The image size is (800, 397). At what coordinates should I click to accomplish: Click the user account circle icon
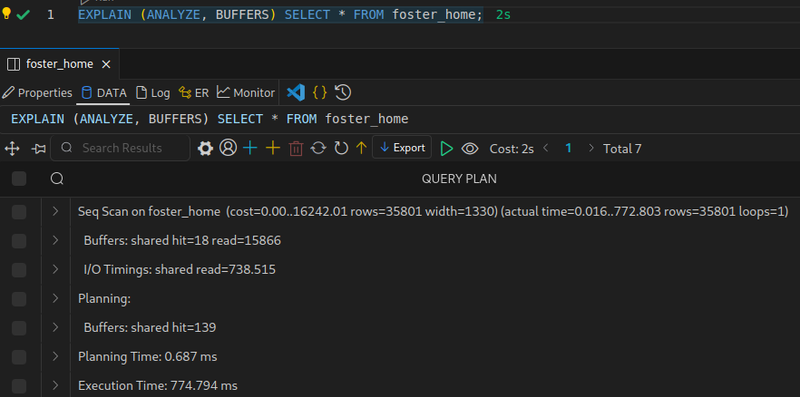(x=228, y=148)
